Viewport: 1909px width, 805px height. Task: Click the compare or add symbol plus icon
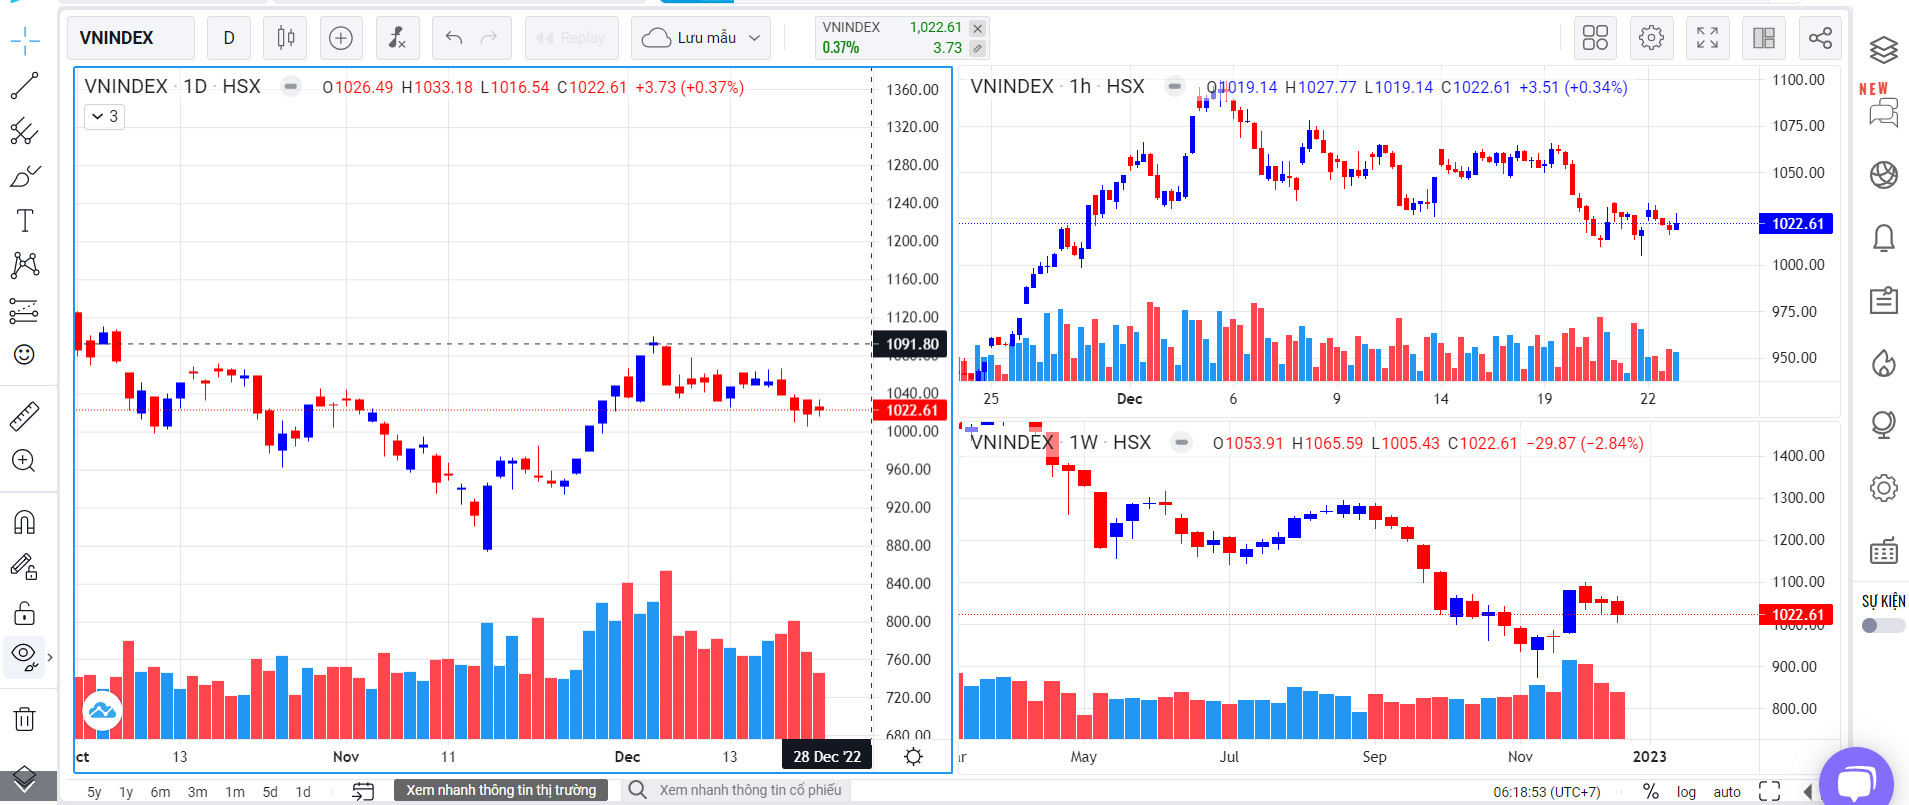tap(341, 38)
